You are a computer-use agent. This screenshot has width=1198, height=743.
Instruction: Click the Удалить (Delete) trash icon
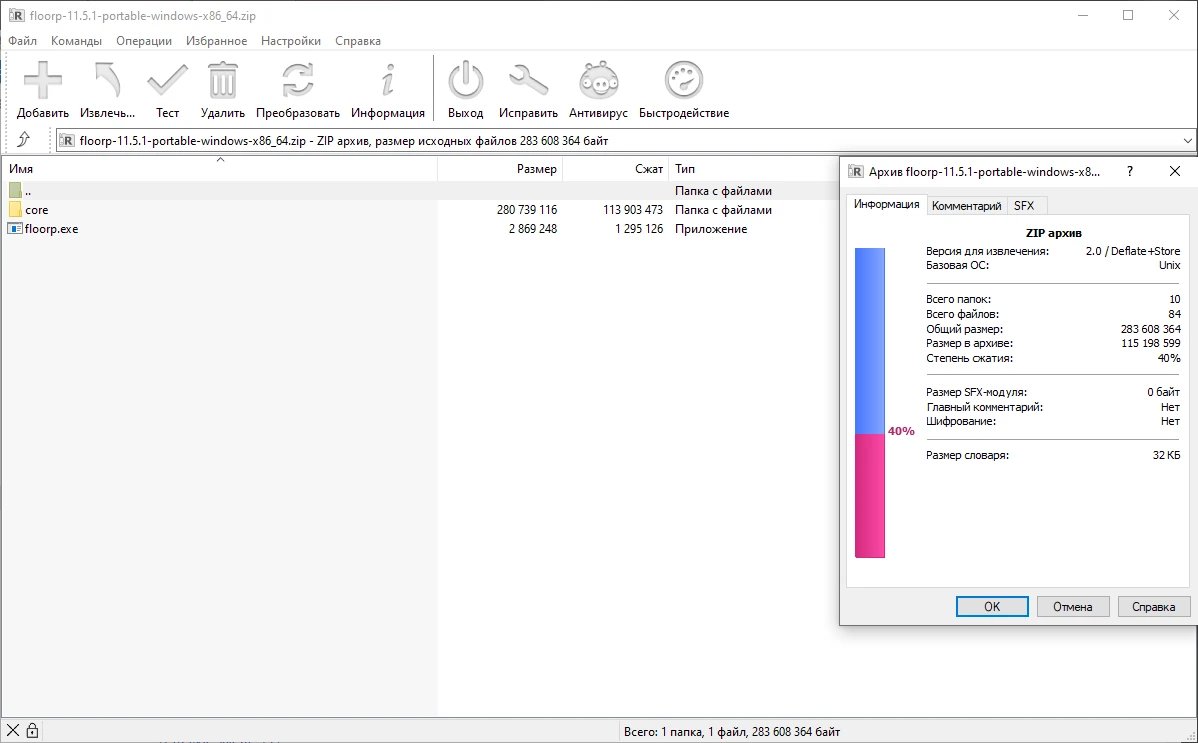click(x=222, y=89)
